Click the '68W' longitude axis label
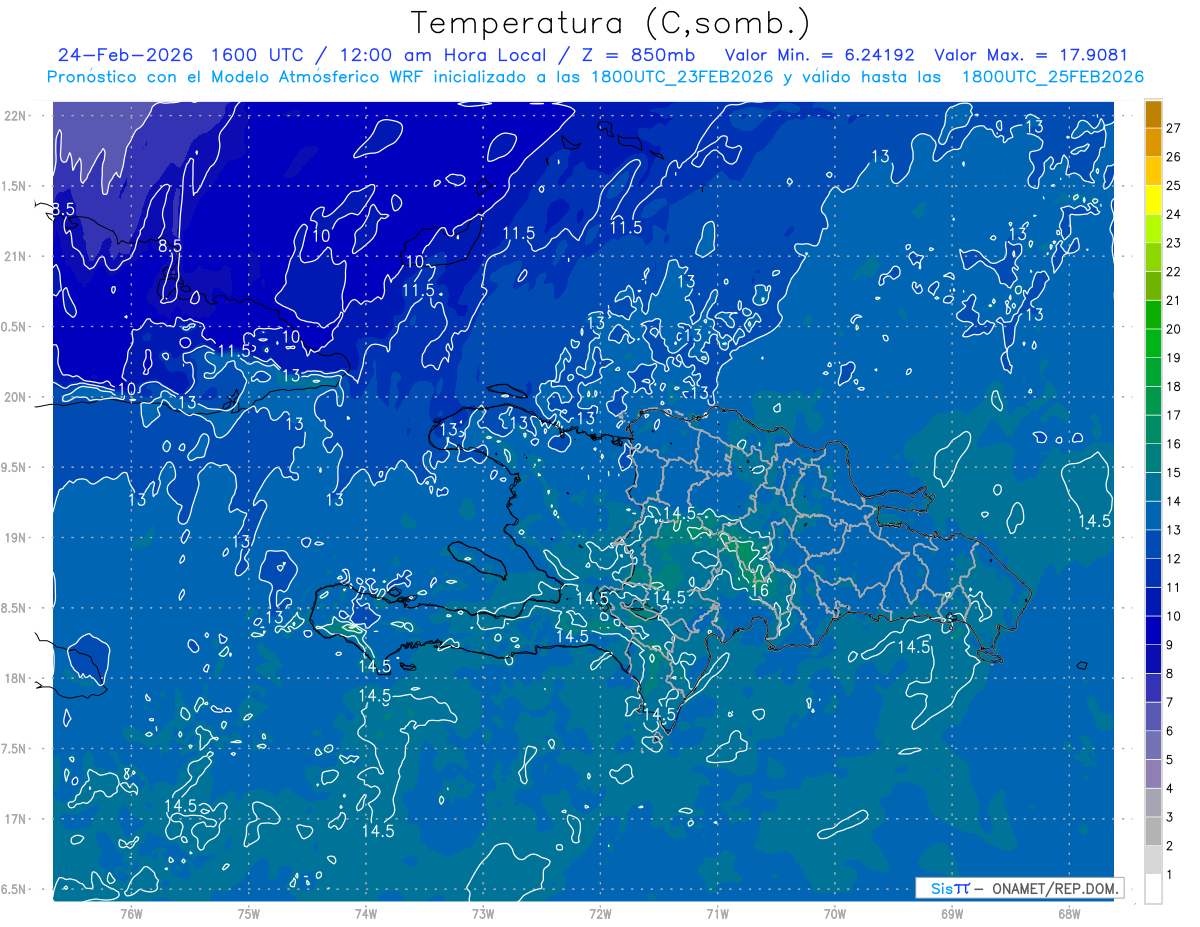Image resolution: width=1200 pixels, height=927 pixels. [x=1069, y=914]
